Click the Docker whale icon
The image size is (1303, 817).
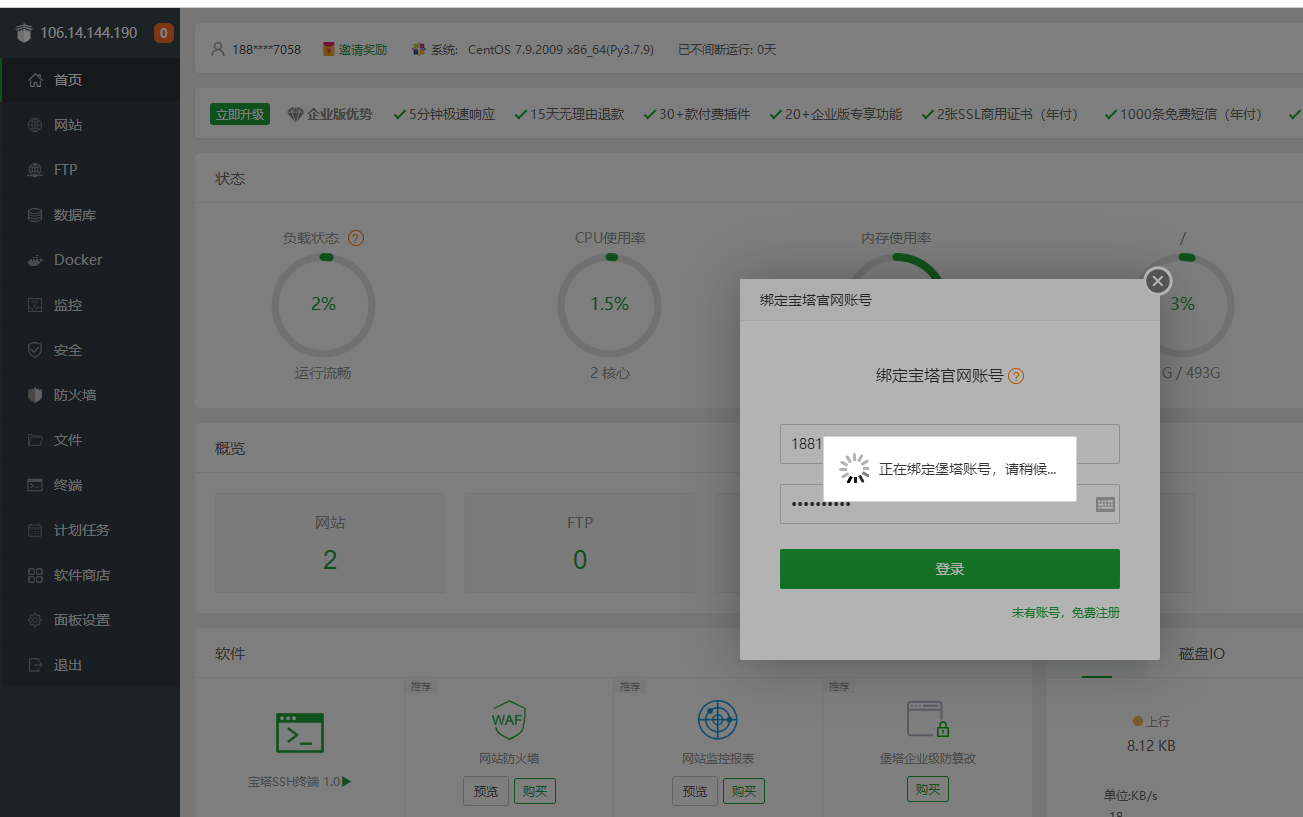(35, 260)
